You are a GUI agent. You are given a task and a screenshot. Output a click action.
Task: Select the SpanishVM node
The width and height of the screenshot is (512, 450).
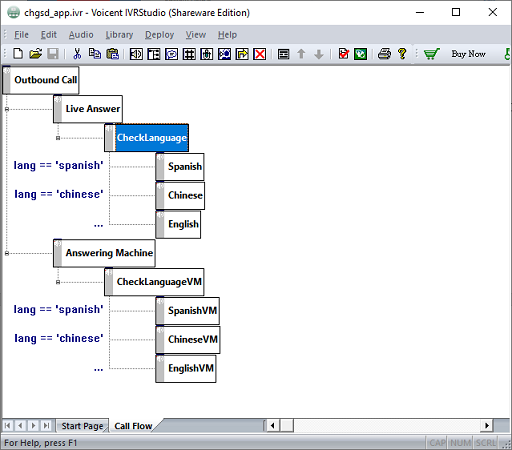[187, 311]
